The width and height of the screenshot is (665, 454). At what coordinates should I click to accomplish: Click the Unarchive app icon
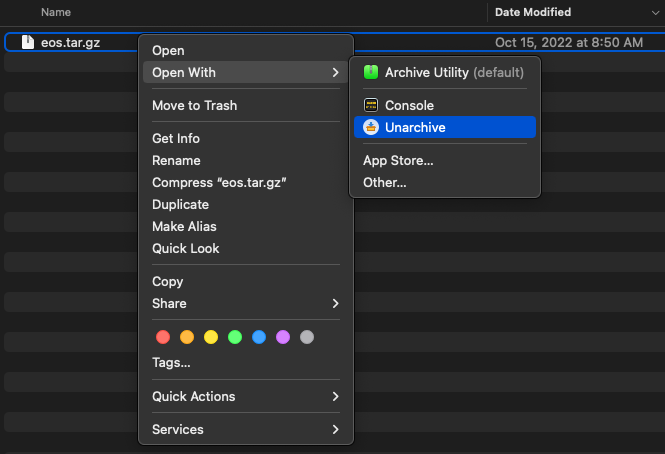coord(371,127)
